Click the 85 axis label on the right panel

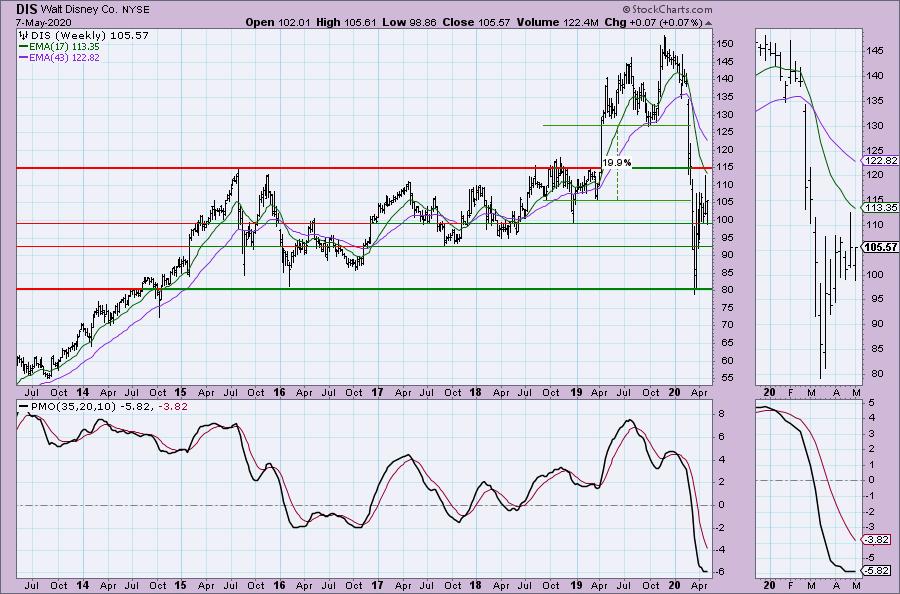[x=875, y=348]
